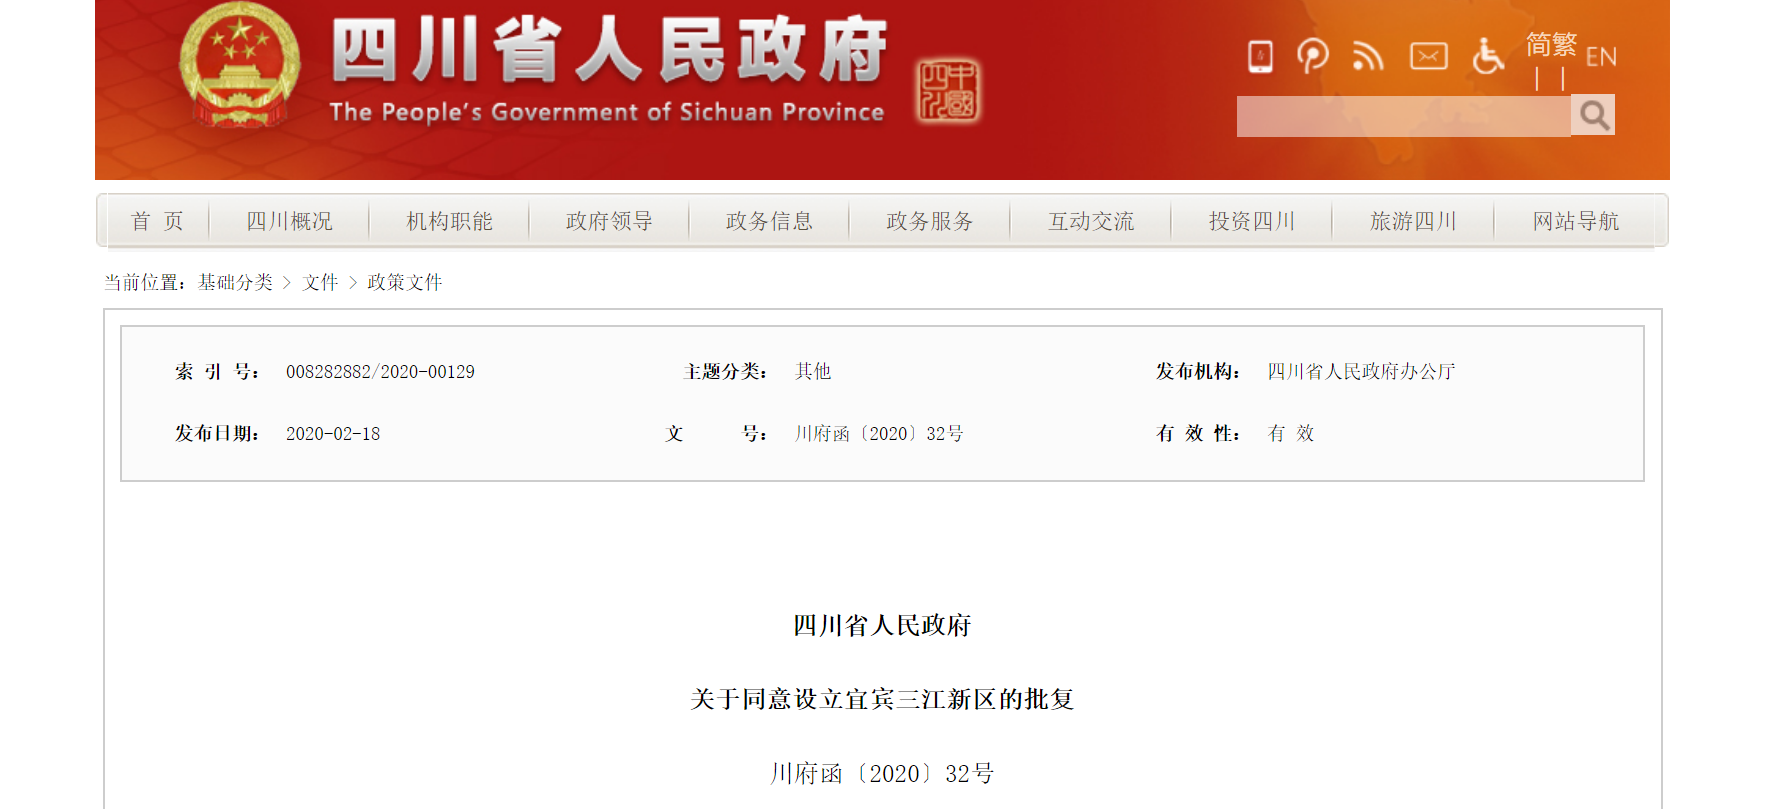Click the mobile phone version icon
This screenshot has height=809, width=1781.
1260,56
